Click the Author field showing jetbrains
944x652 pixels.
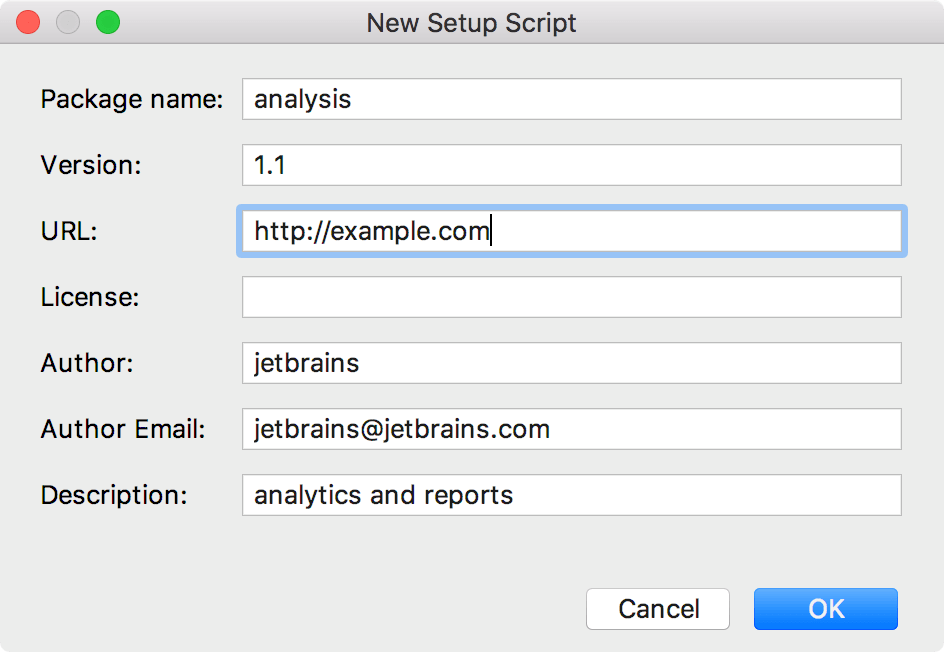click(x=570, y=363)
